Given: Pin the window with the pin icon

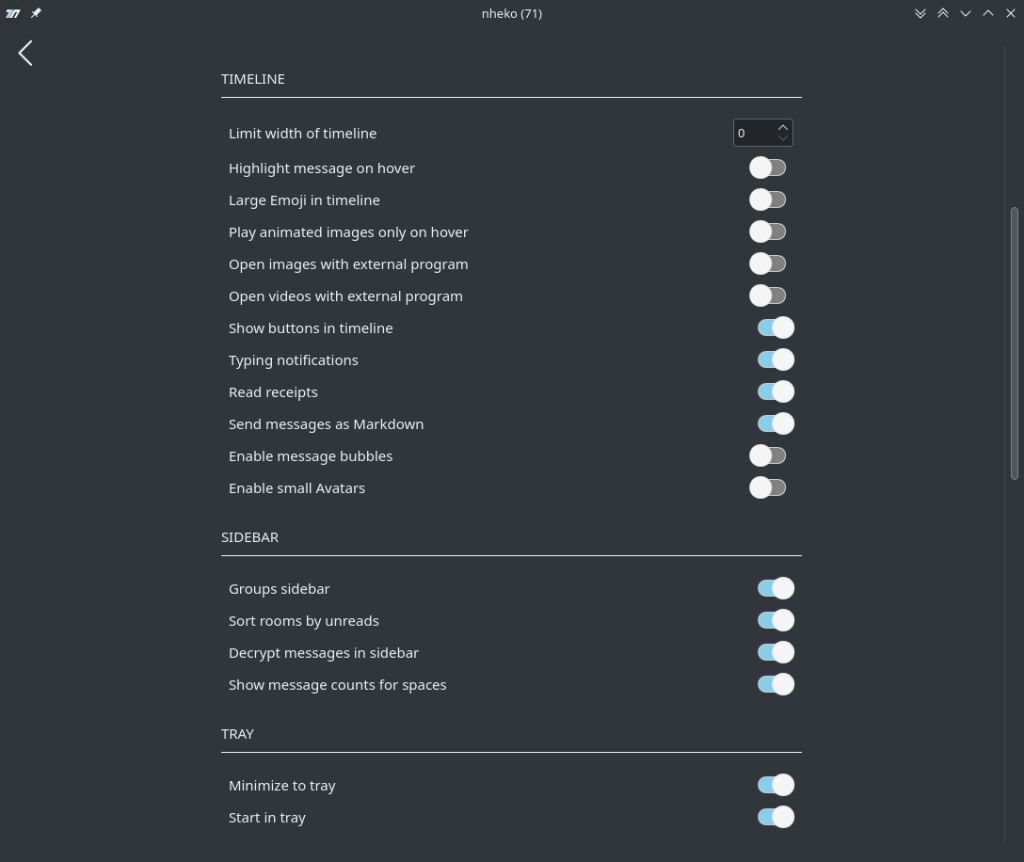Looking at the screenshot, I should coord(36,13).
